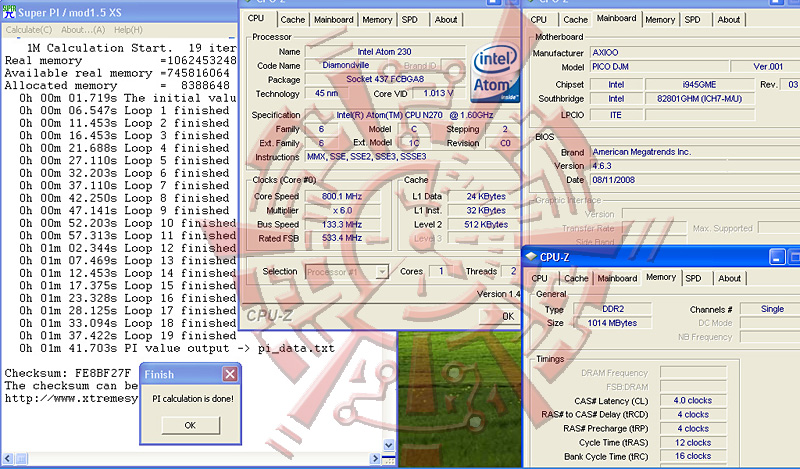Screen dimensions: 800x469
Task: Click the Super PI scroll down arrow
Action: (x=388, y=445)
